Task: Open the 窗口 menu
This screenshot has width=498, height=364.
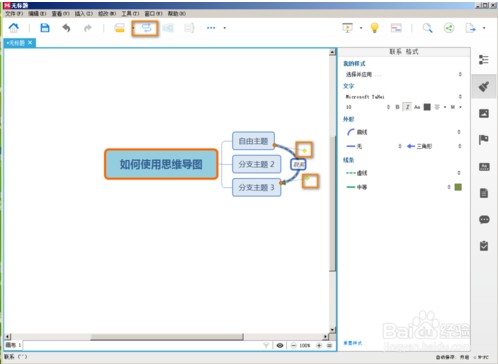Action: tap(153, 14)
